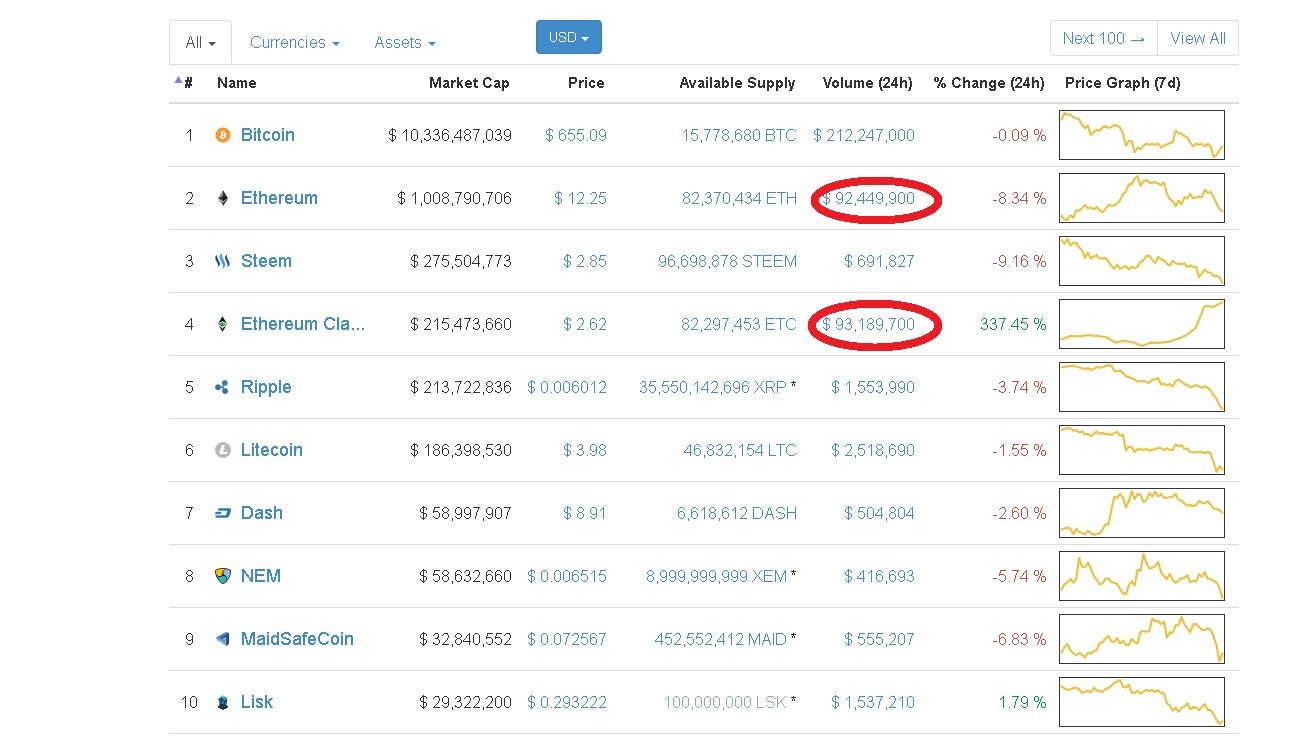Go to Next 100 coins
The image size is (1289, 736).
click(1104, 38)
